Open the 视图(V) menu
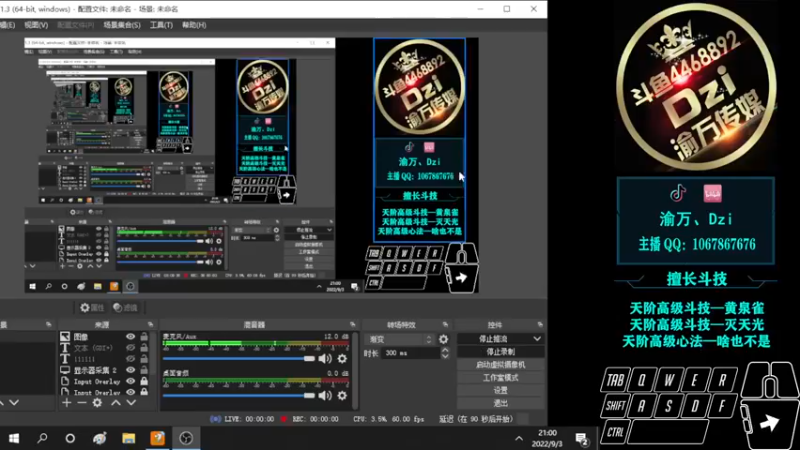The height and width of the screenshot is (450, 800). [x=36, y=24]
